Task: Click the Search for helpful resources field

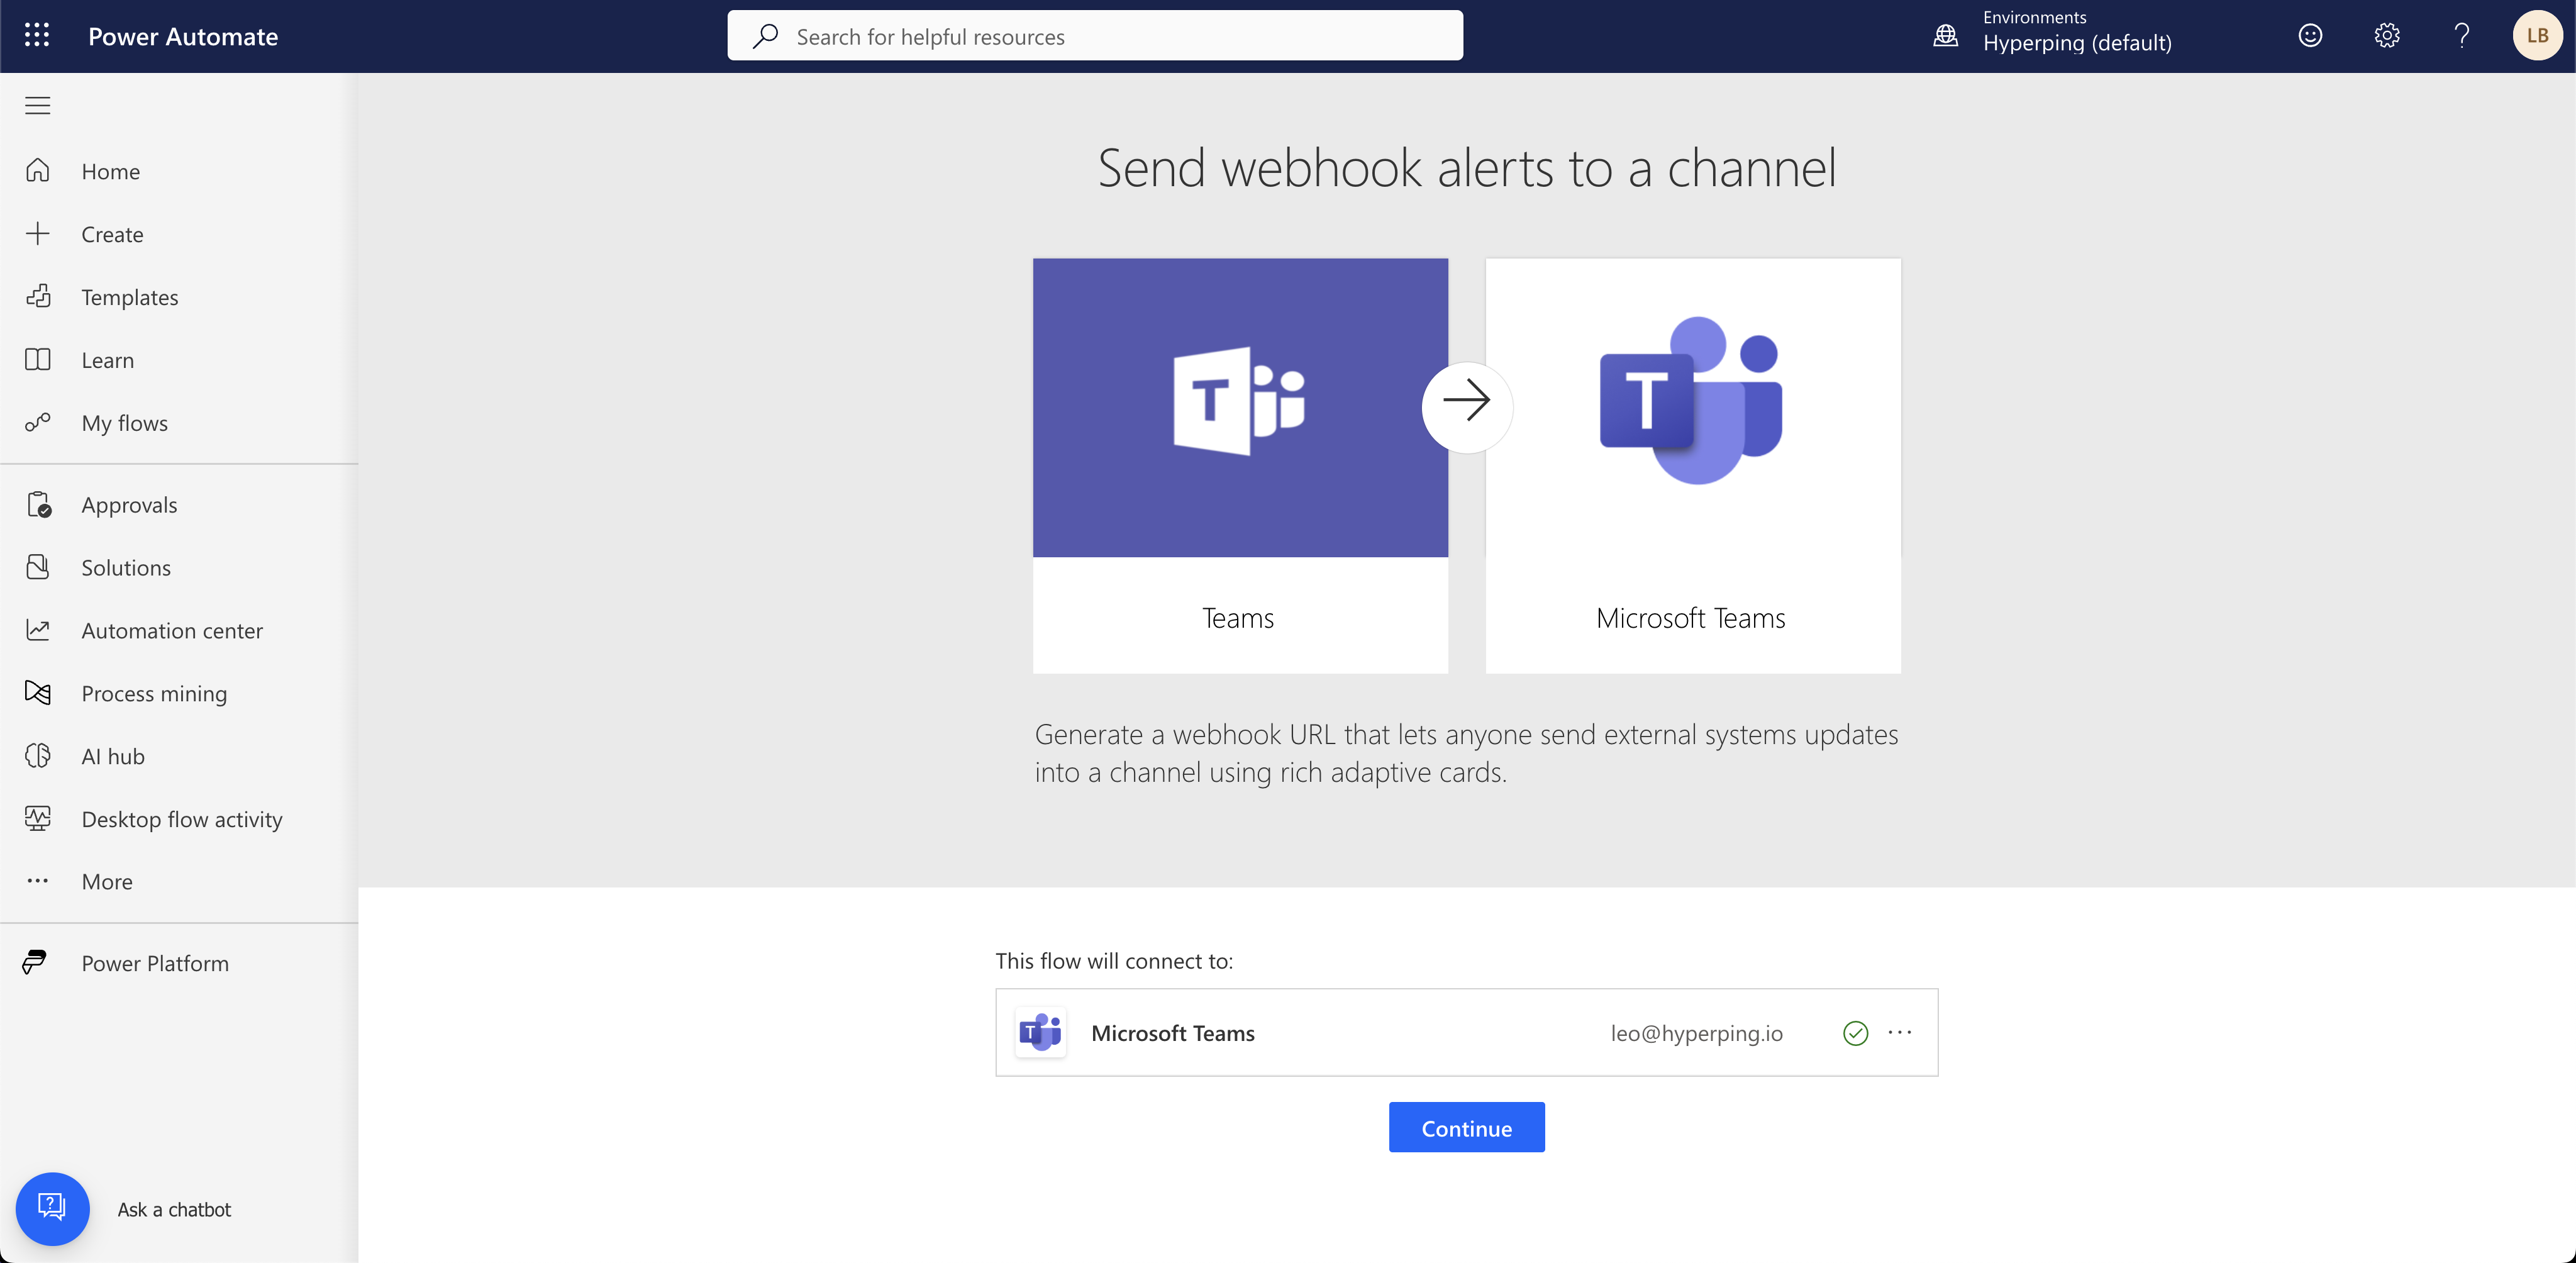Action: (x=1094, y=36)
